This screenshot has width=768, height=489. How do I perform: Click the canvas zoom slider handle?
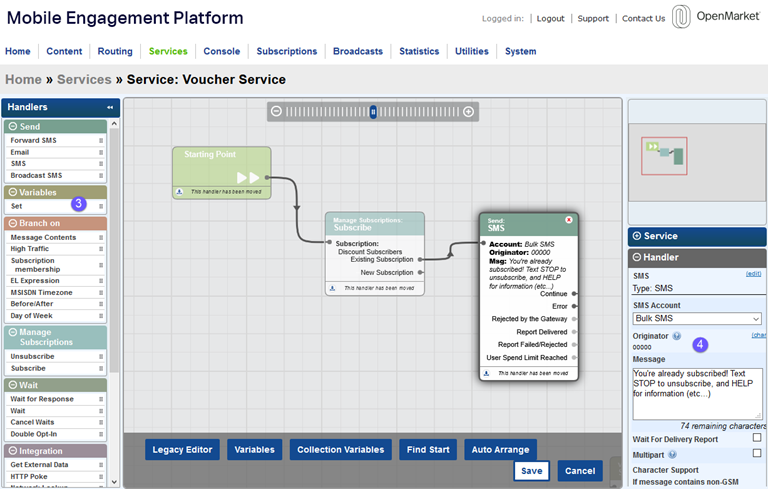coord(373,112)
